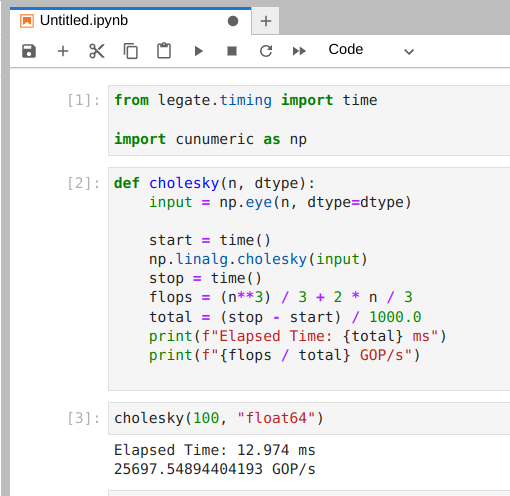The image size is (510, 496).
Task: Click output 'Elapsed Time: 12.974 ms'
Action: pyautogui.click(x=215, y=450)
